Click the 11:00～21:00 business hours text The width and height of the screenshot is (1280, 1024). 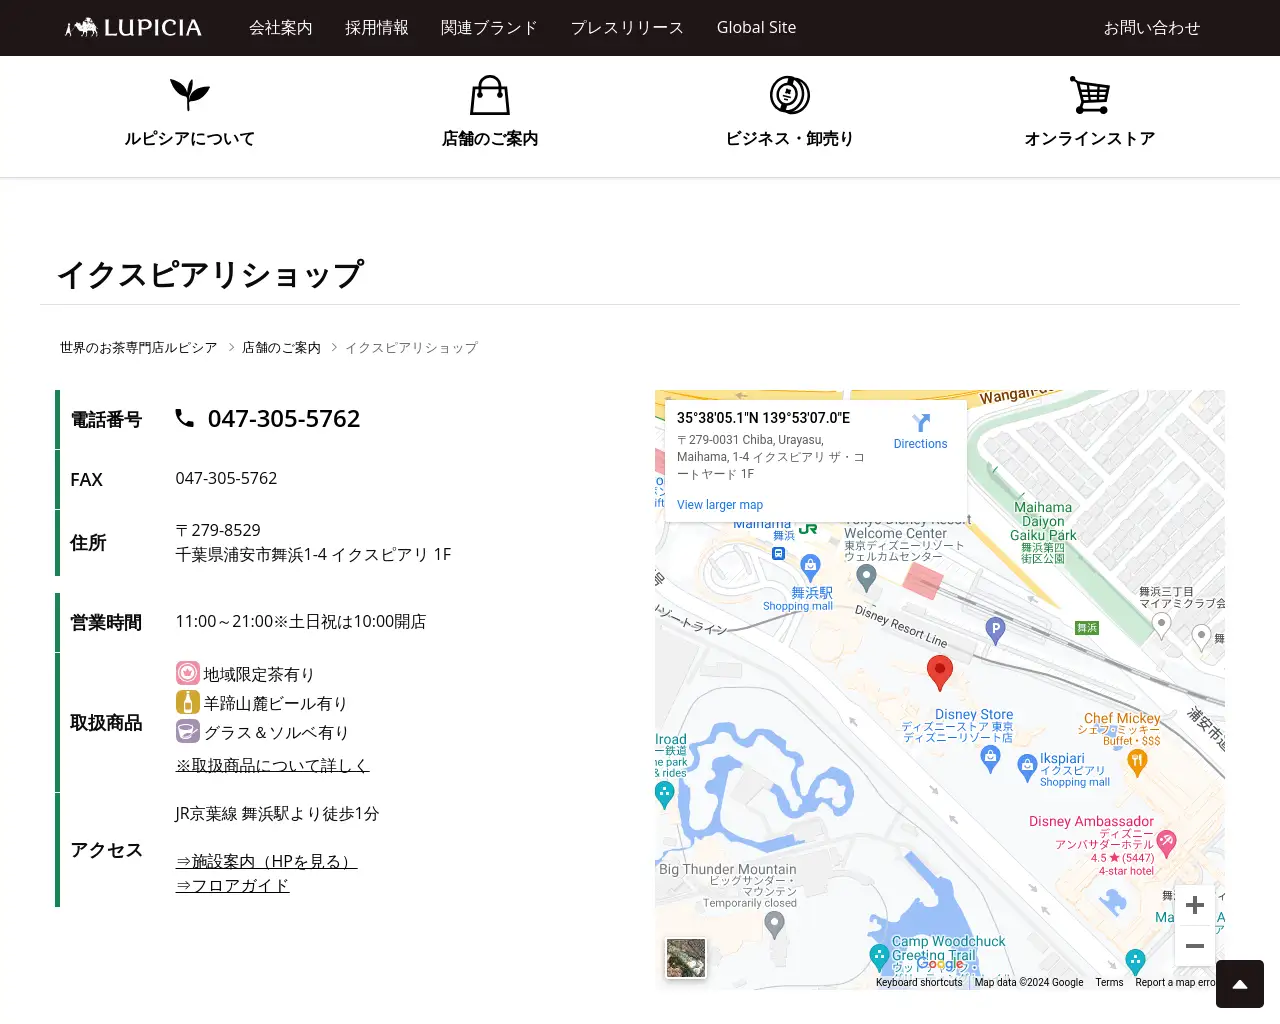pos(301,622)
